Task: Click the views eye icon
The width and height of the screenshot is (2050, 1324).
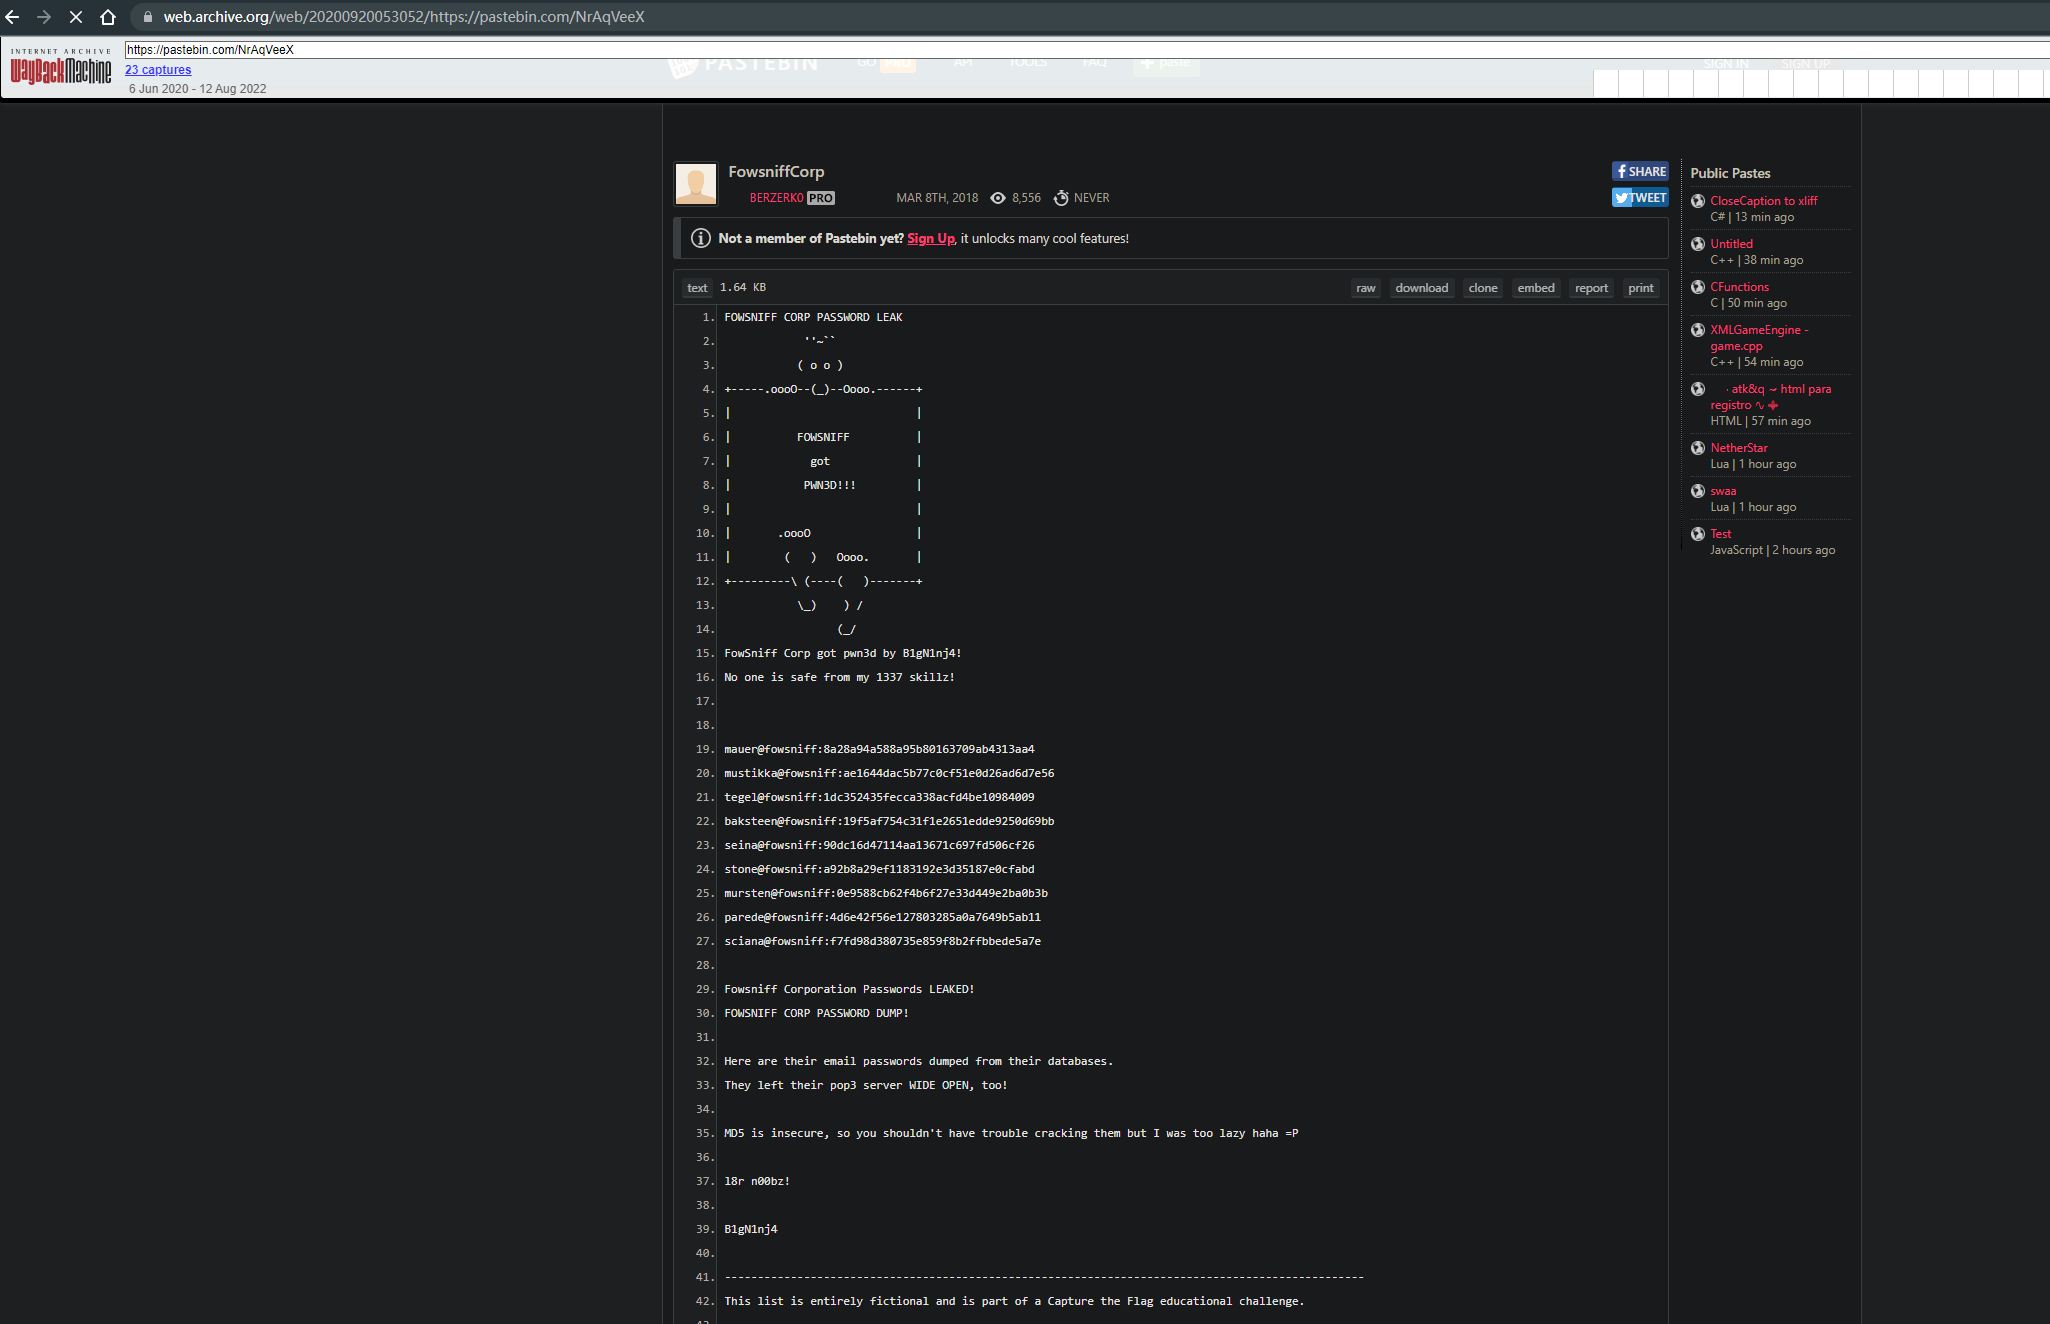Action: pos(998,198)
